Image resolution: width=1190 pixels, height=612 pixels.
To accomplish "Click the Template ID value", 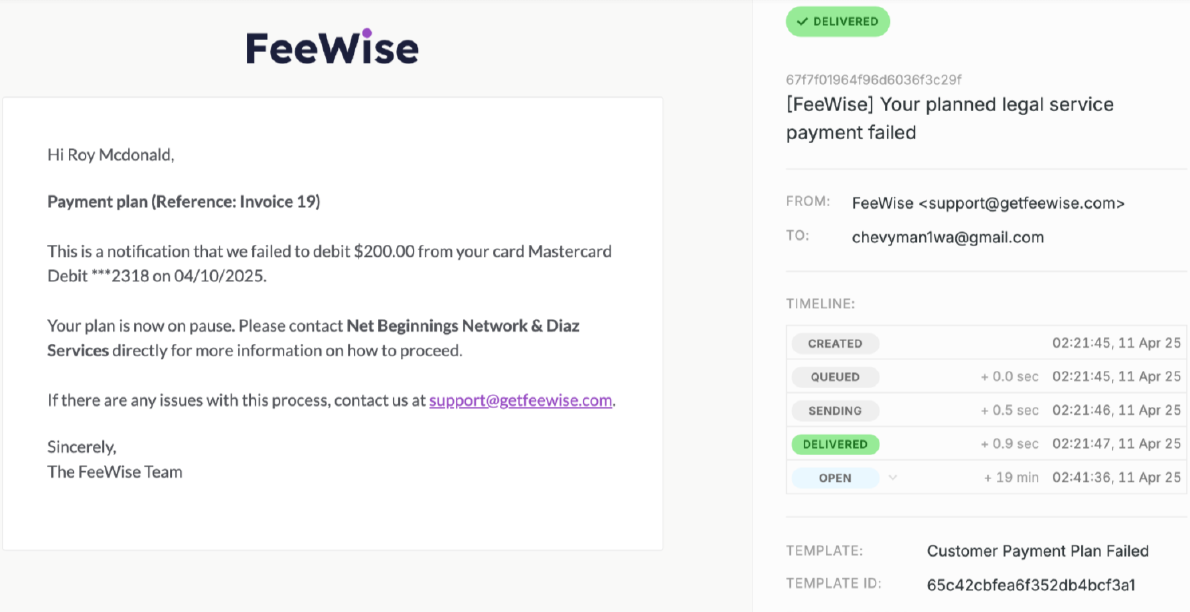I will 1031,585.
